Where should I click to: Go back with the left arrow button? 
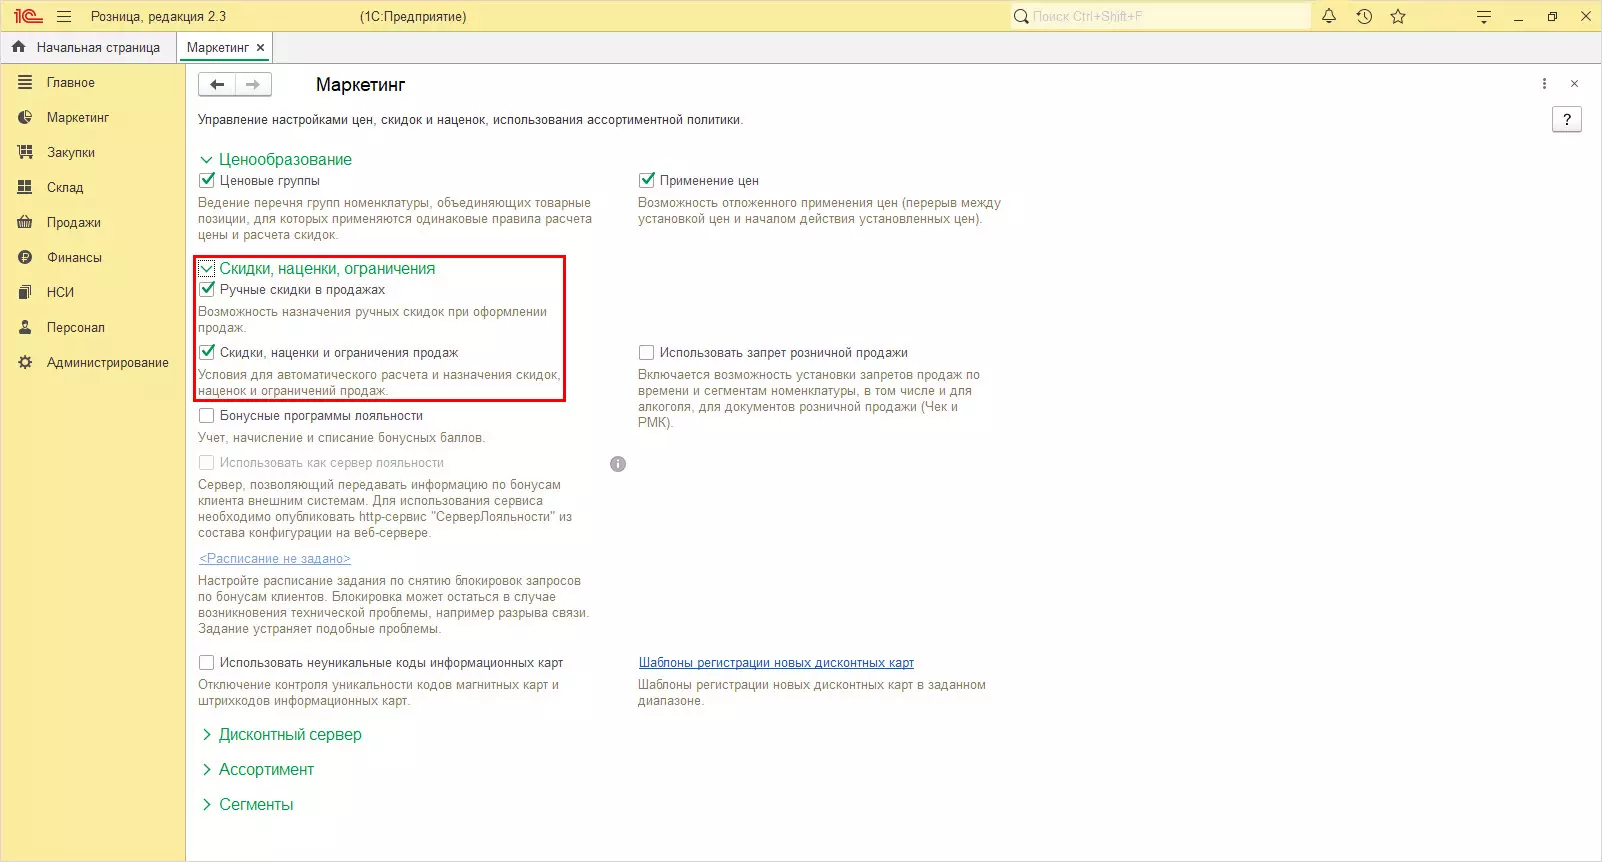coord(217,85)
